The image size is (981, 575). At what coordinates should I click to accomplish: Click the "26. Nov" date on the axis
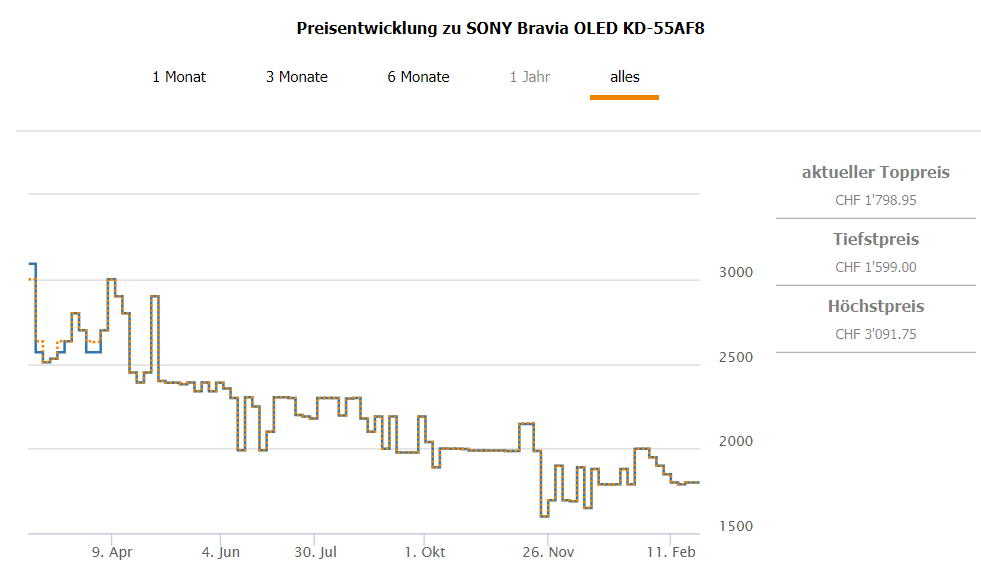(x=548, y=552)
